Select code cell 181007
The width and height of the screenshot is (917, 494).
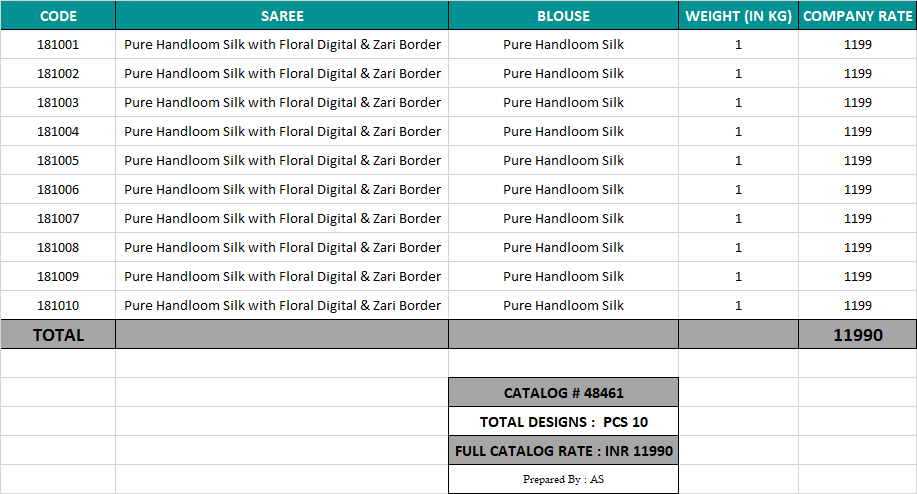click(x=58, y=218)
